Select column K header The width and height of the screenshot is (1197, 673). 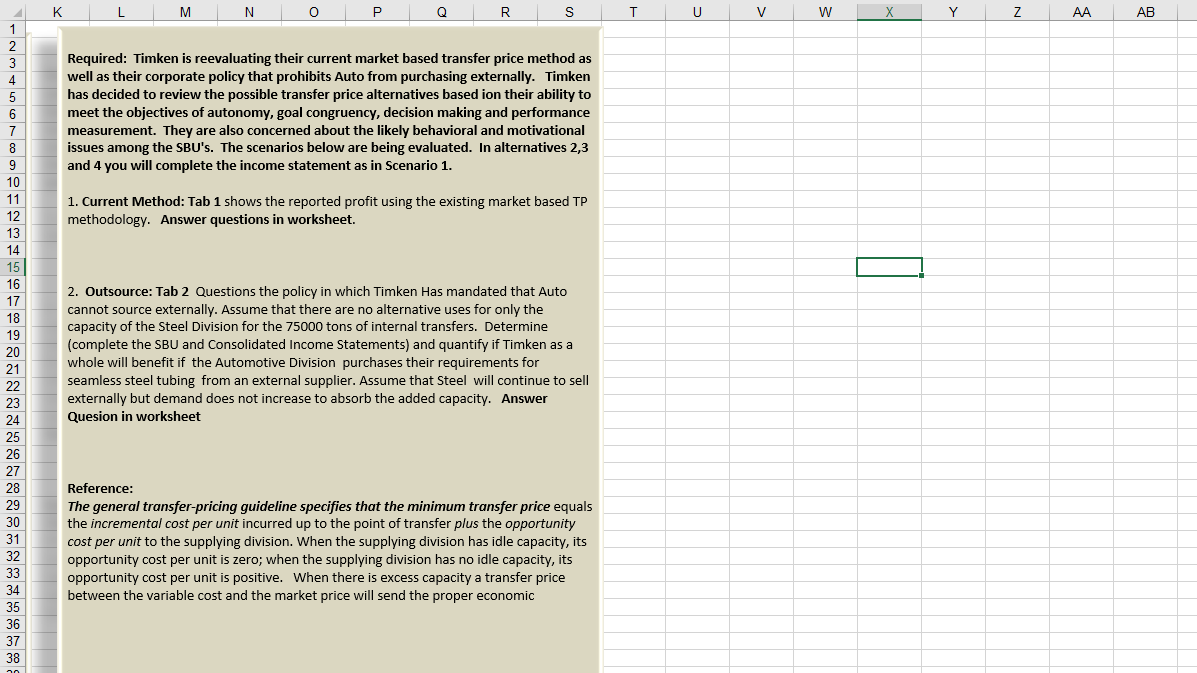57,12
